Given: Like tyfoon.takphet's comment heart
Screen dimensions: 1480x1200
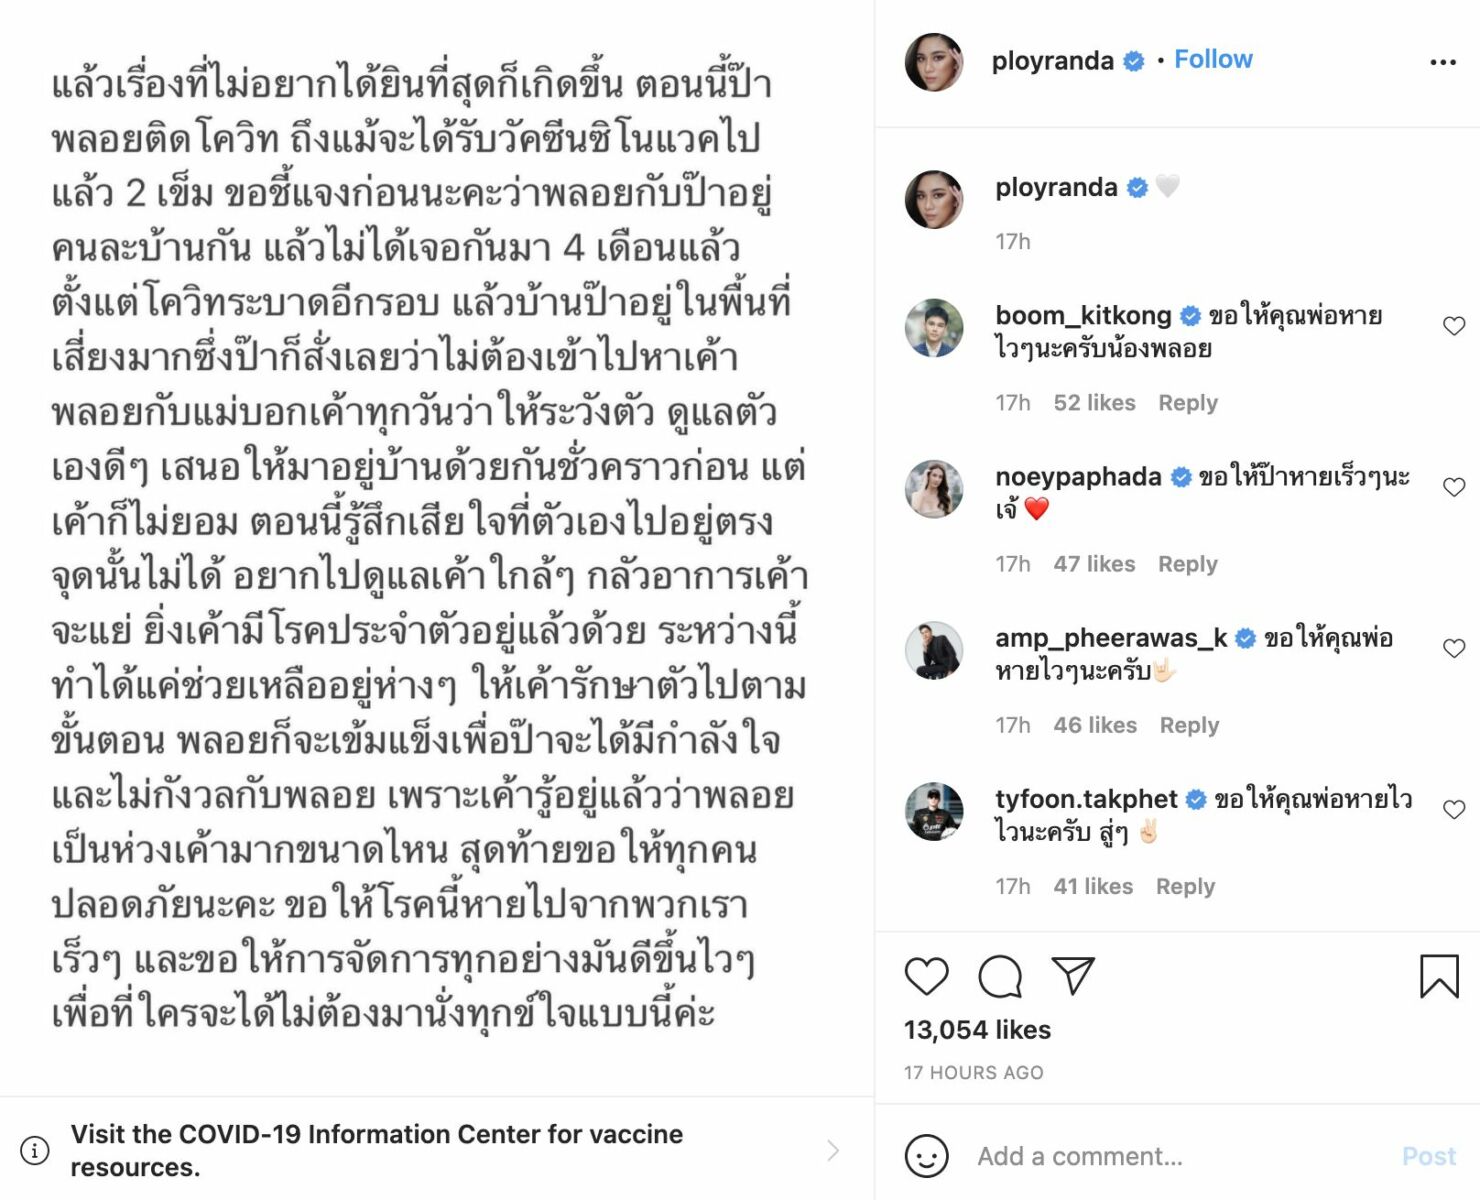Looking at the screenshot, I should click(x=1454, y=809).
